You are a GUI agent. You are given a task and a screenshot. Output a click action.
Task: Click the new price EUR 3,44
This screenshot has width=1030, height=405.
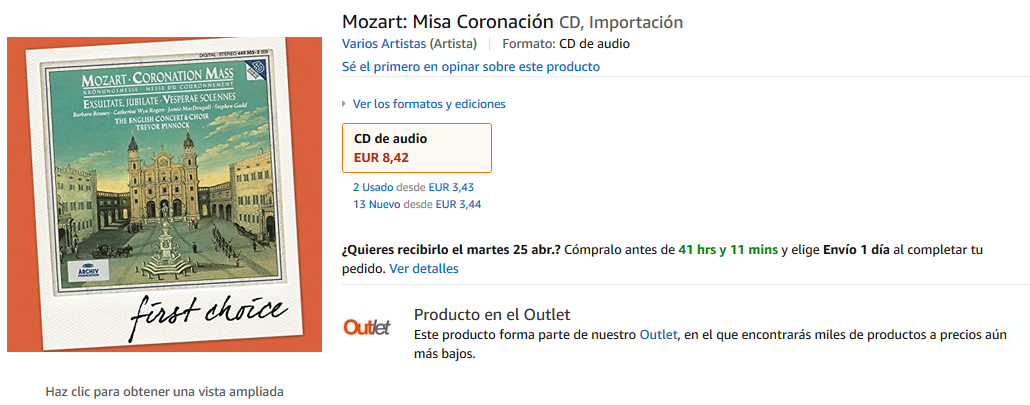(455, 204)
